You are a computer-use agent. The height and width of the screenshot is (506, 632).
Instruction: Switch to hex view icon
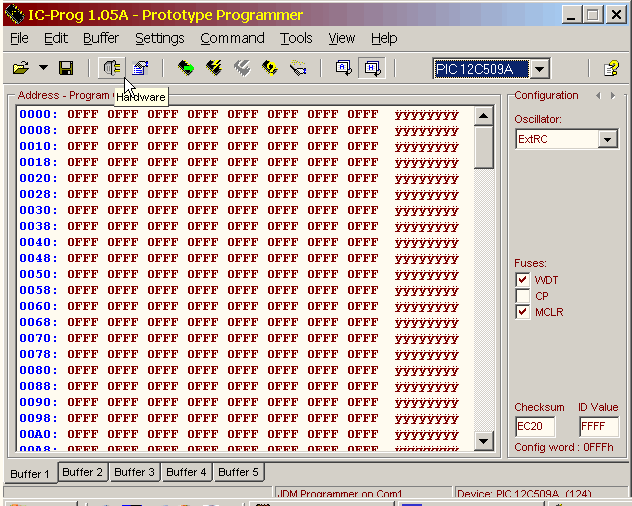[372, 68]
